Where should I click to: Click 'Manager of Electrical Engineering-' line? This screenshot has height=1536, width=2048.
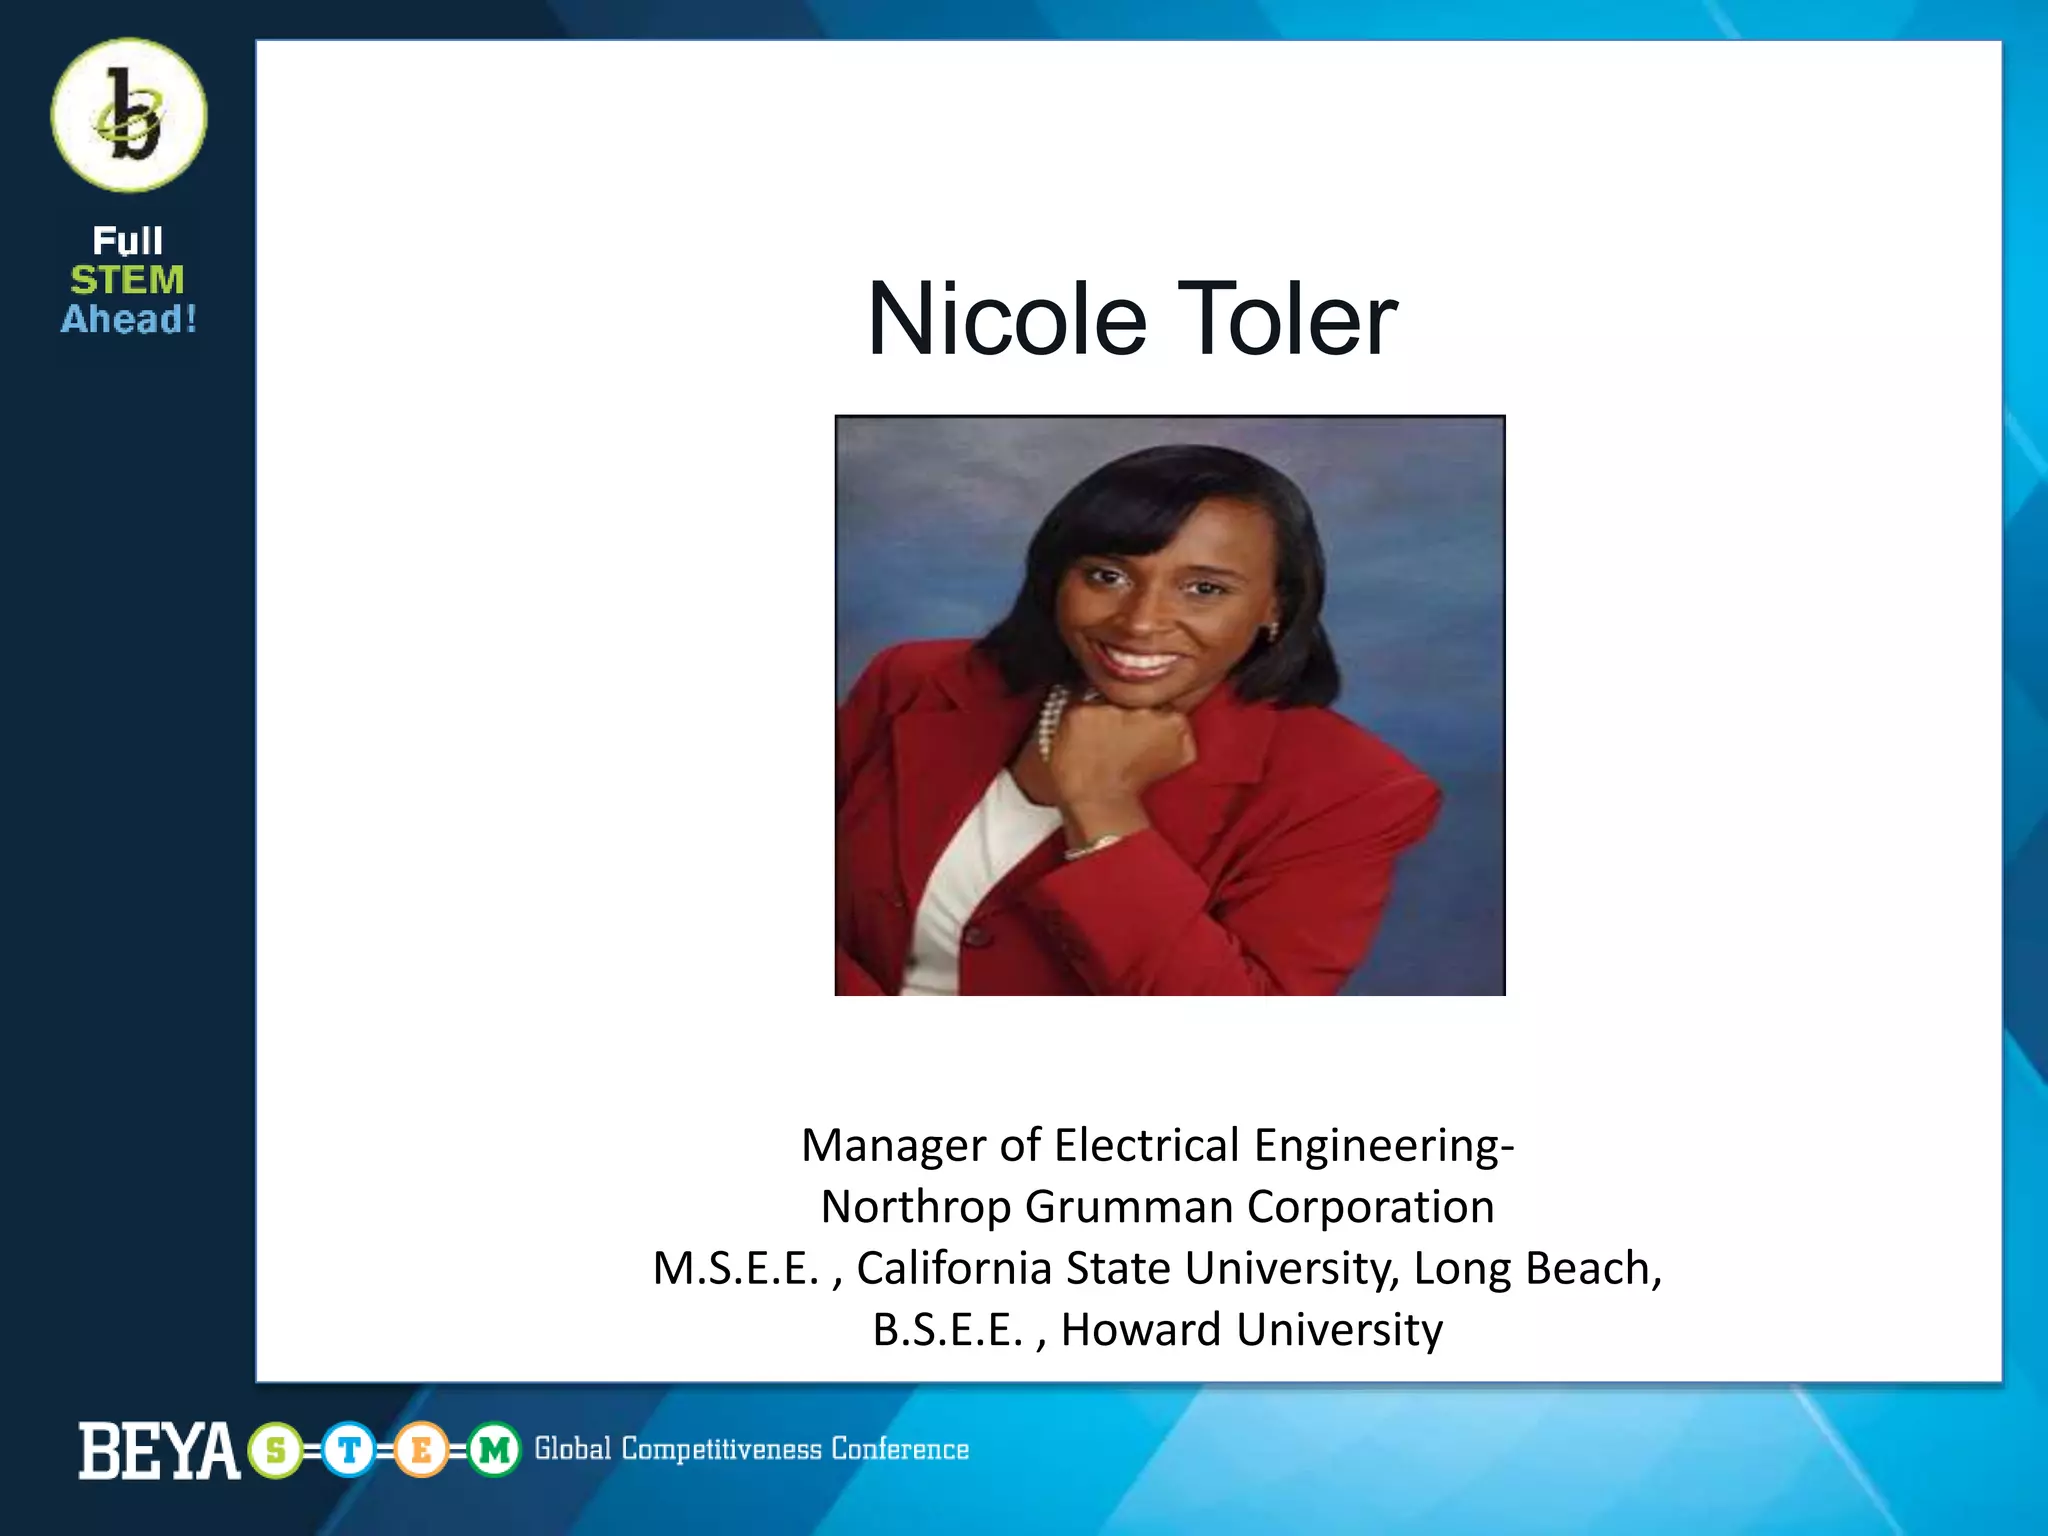click(1158, 1145)
